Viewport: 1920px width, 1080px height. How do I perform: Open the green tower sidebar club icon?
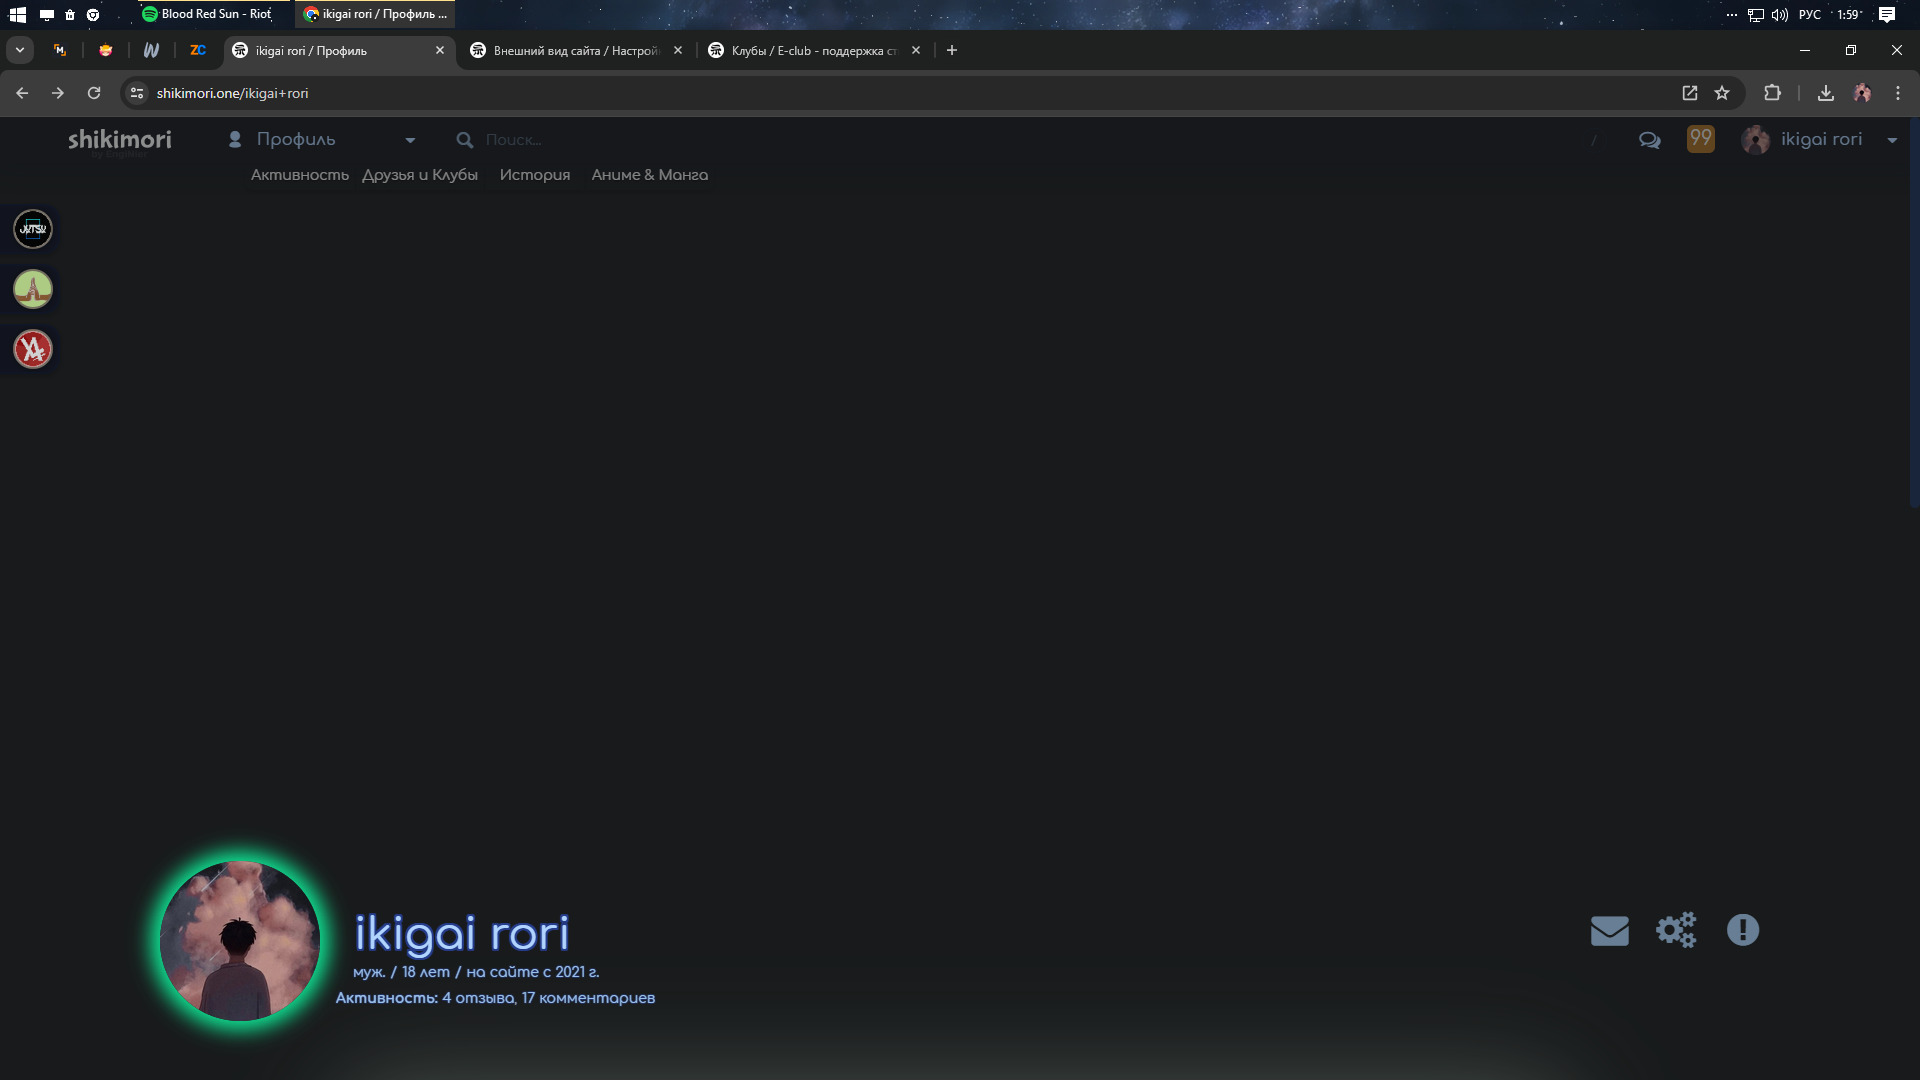(33, 289)
